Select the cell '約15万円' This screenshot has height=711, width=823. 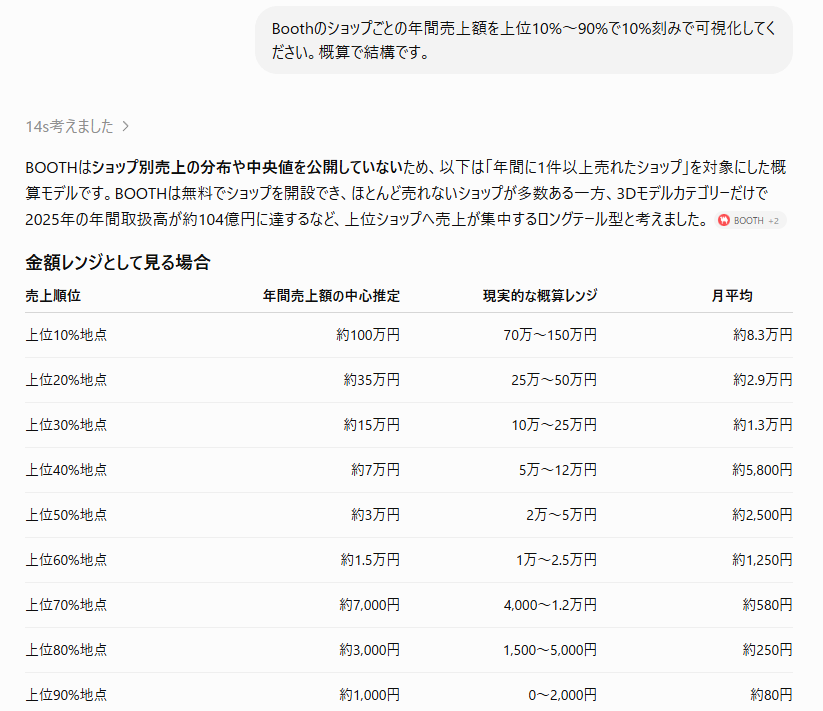pos(372,425)
